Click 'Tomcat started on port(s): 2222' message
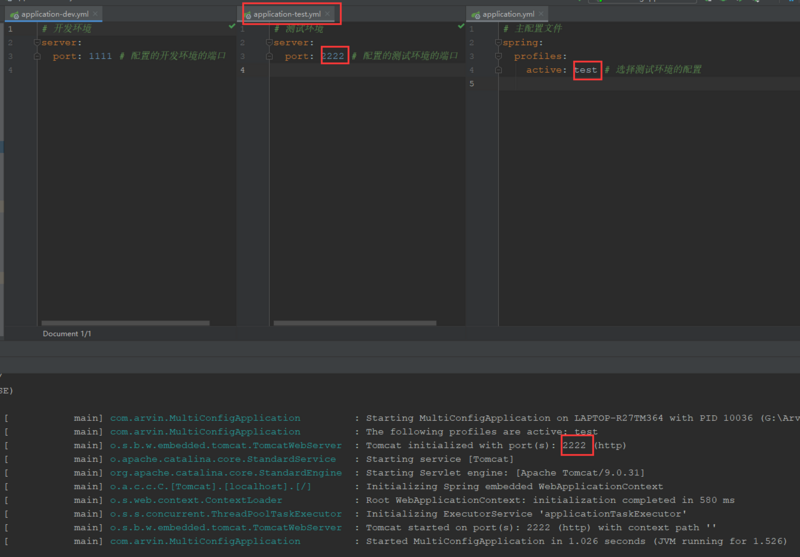Viewport: 800px width, 557px height. coord(541,528)
